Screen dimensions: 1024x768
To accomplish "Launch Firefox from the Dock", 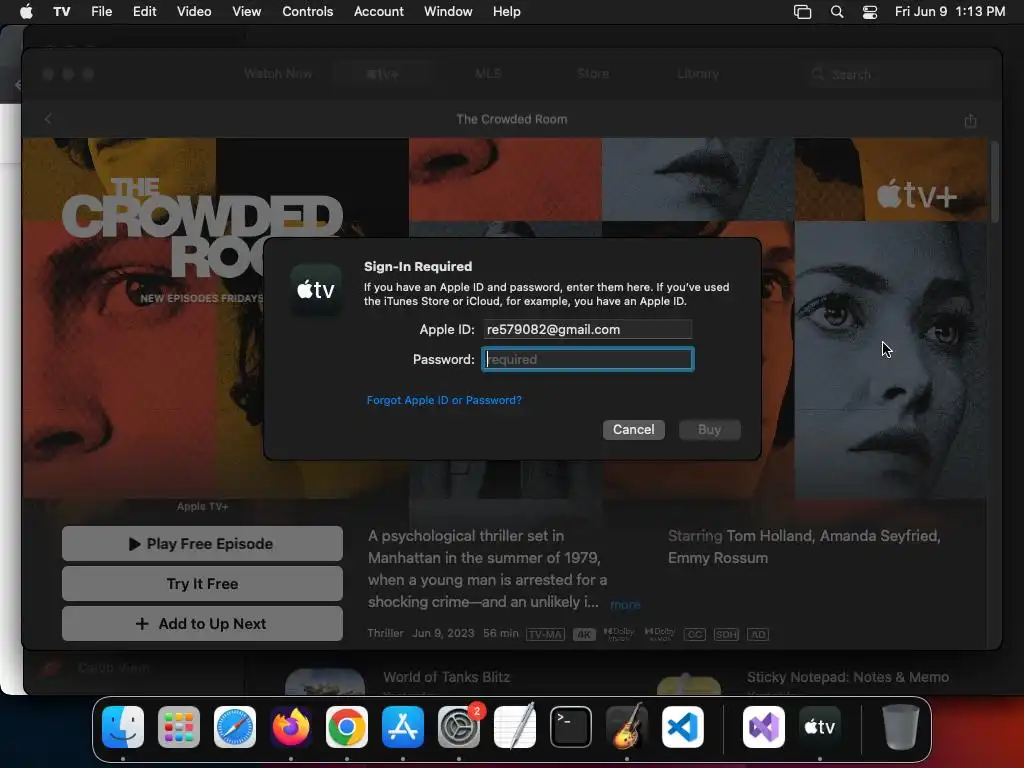I will (291, 727).
